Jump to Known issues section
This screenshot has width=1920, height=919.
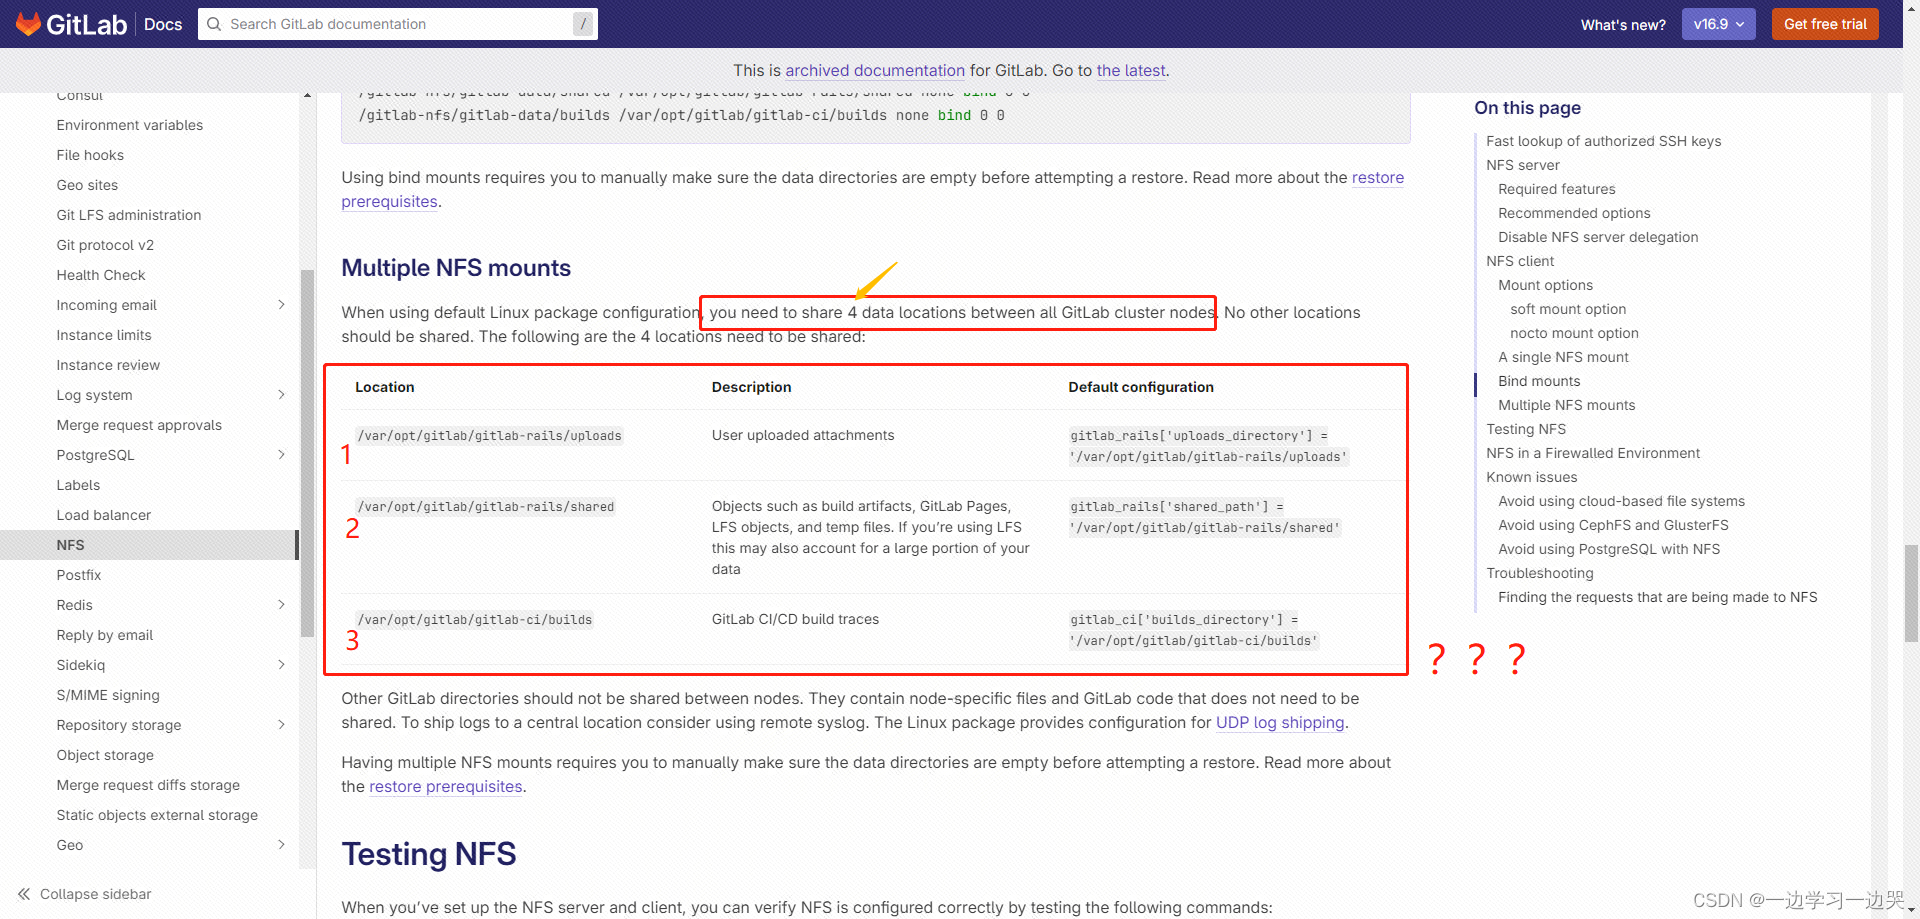coord(1531,477)
